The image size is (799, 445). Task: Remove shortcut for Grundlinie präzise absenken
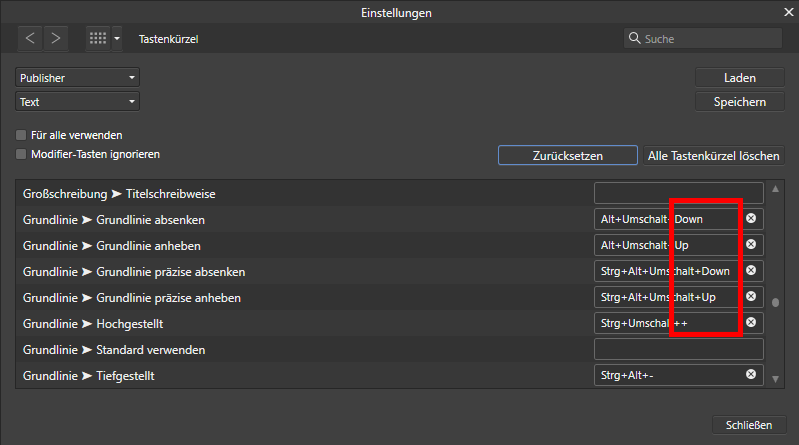pyautogui.click(x=751, y=271)
